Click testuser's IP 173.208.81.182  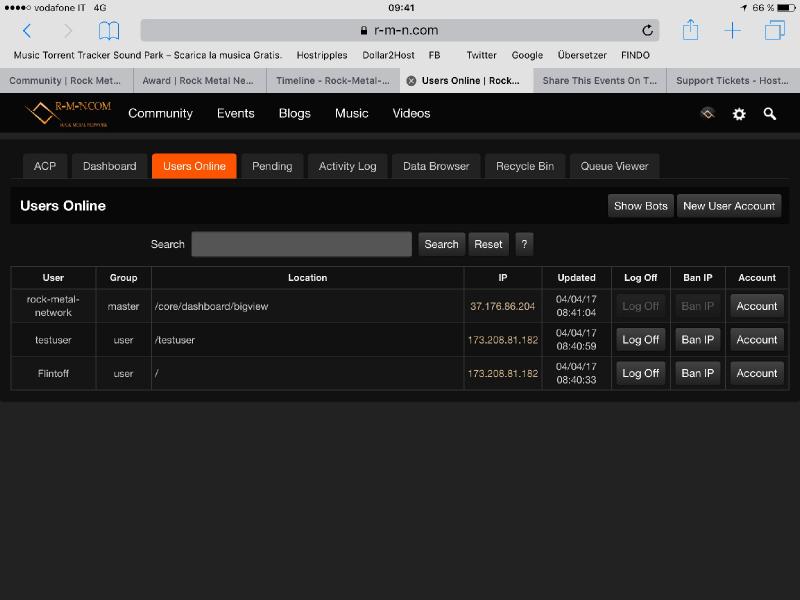pos(503,340)
